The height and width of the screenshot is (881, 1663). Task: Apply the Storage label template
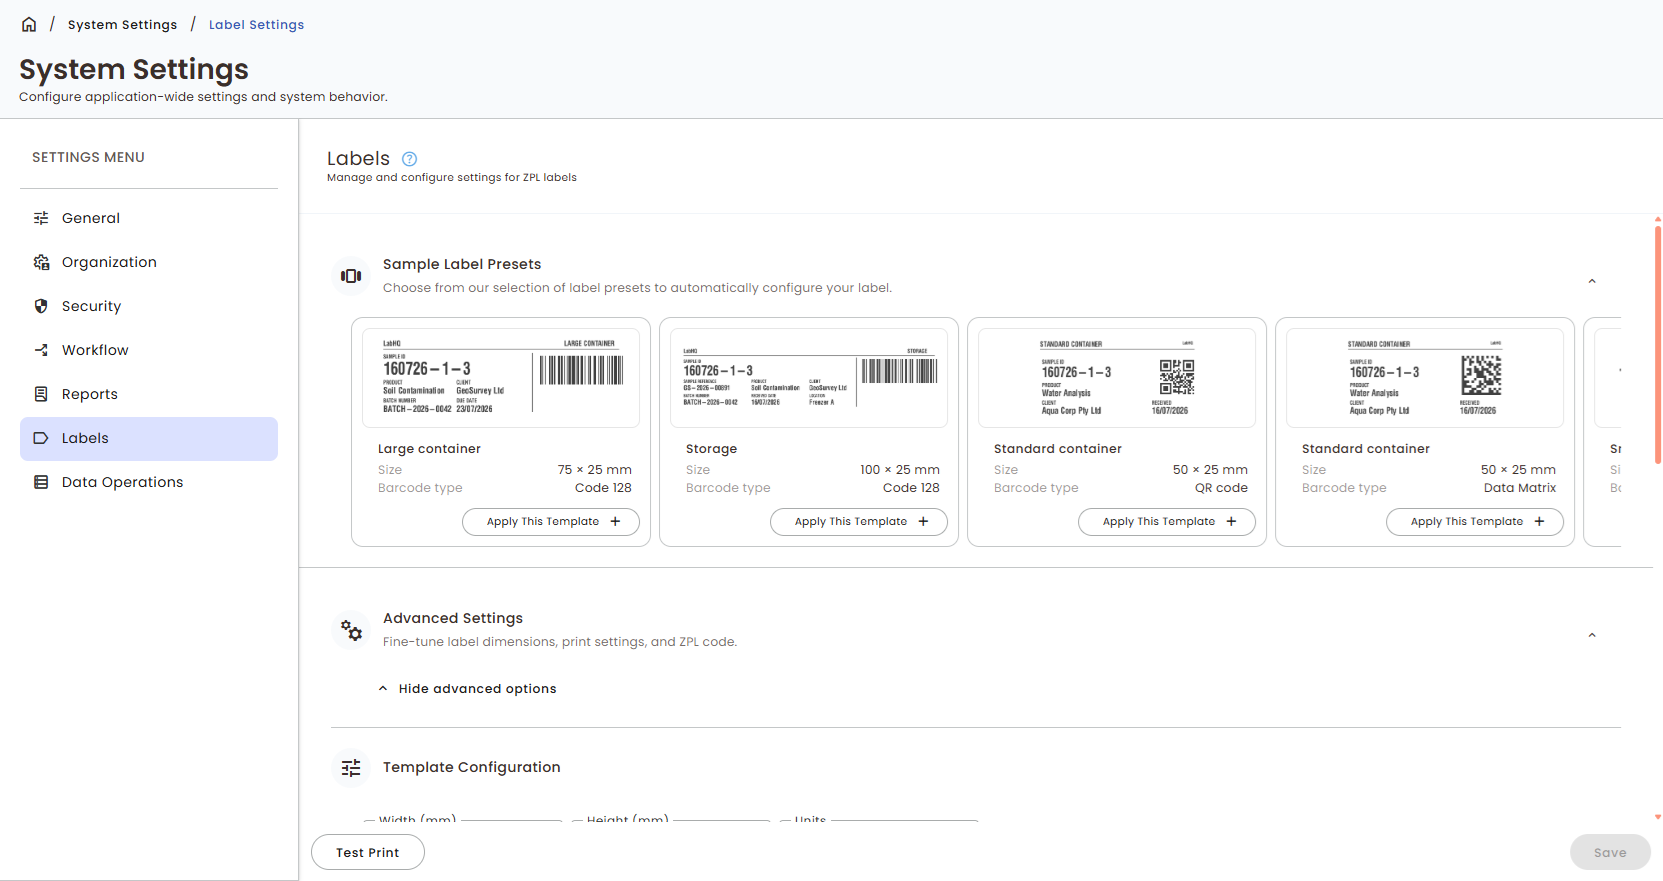tap(859, 522)
